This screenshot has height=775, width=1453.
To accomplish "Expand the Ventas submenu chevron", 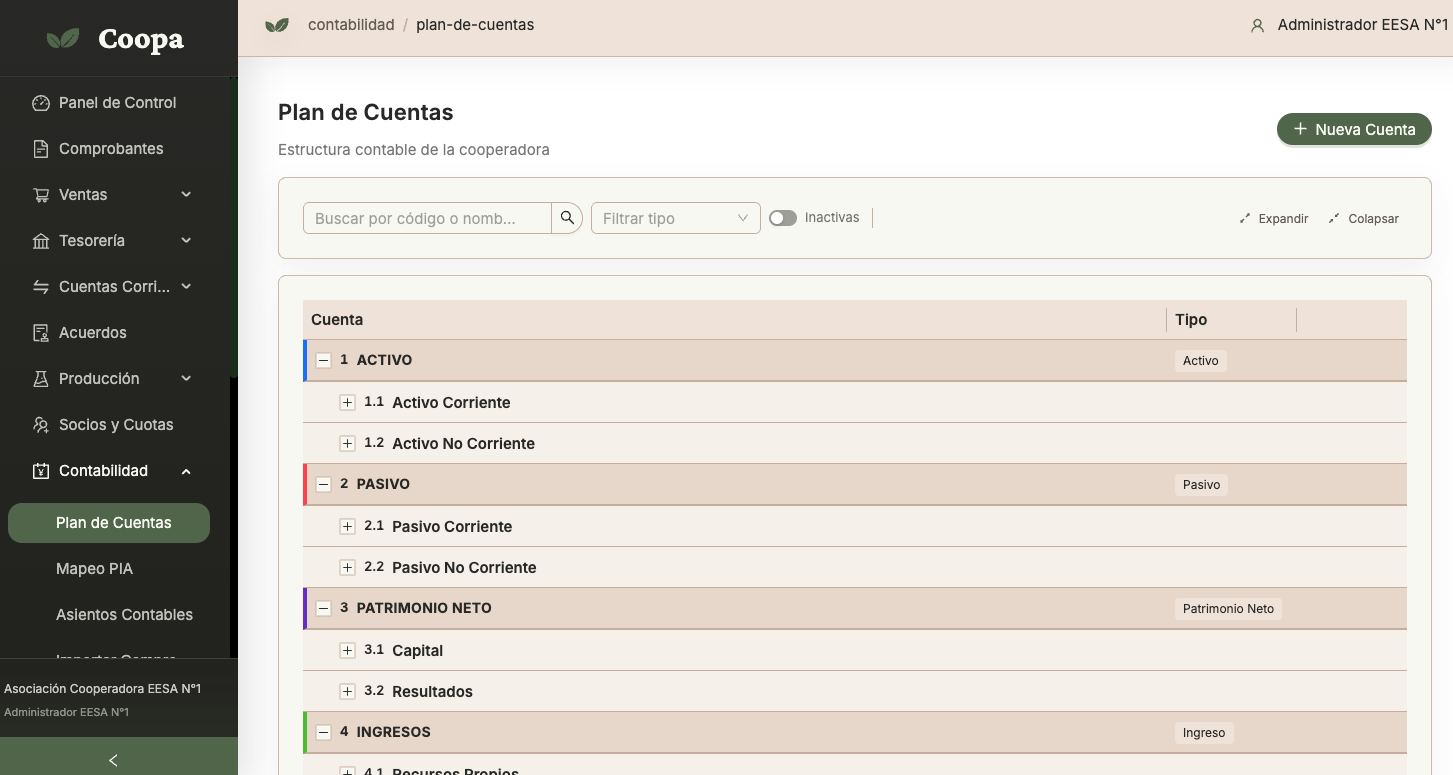I will click(186, 195).
